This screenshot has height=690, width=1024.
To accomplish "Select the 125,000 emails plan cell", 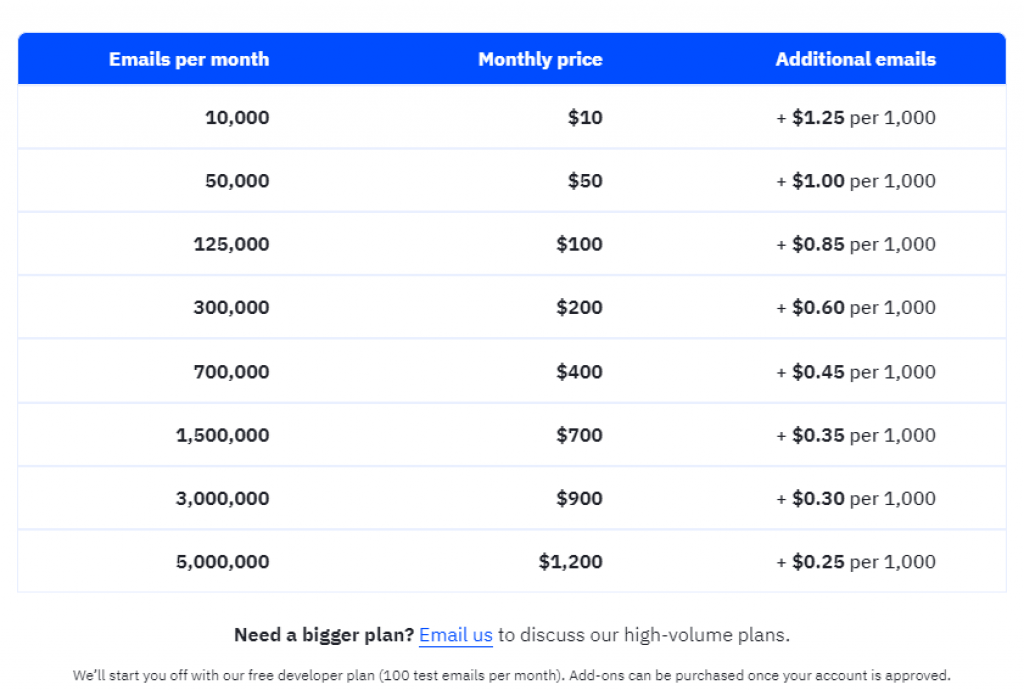I will (231, 244).
